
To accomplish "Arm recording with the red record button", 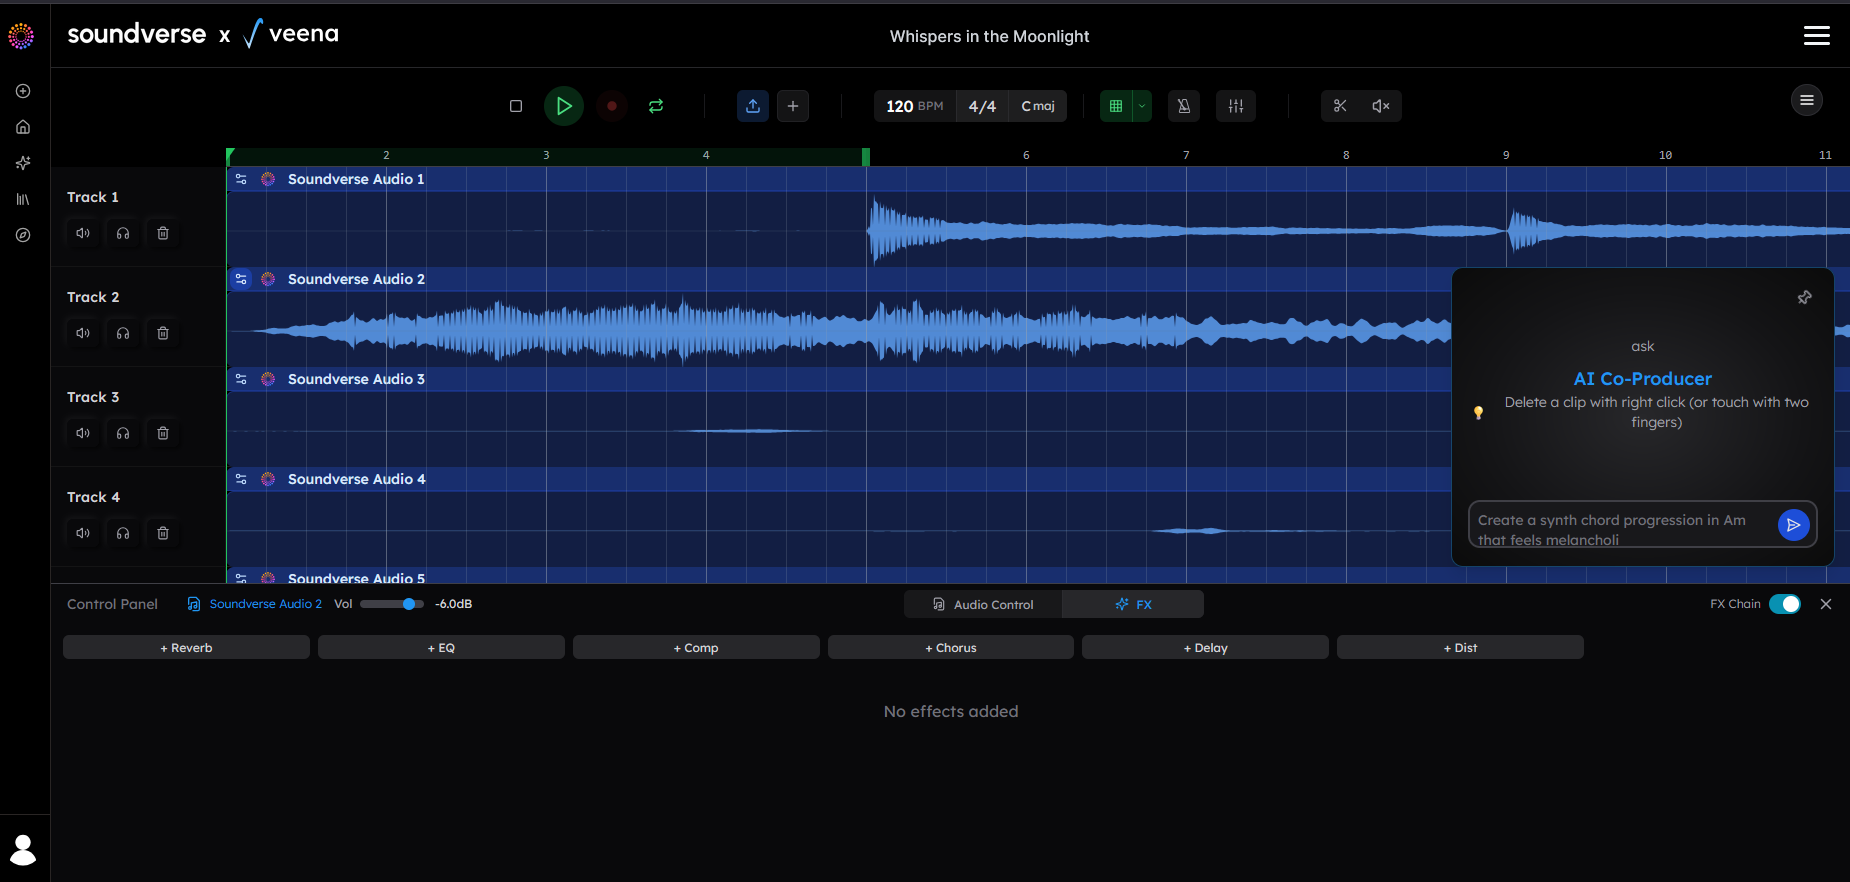I will click(x=612, y=106).
